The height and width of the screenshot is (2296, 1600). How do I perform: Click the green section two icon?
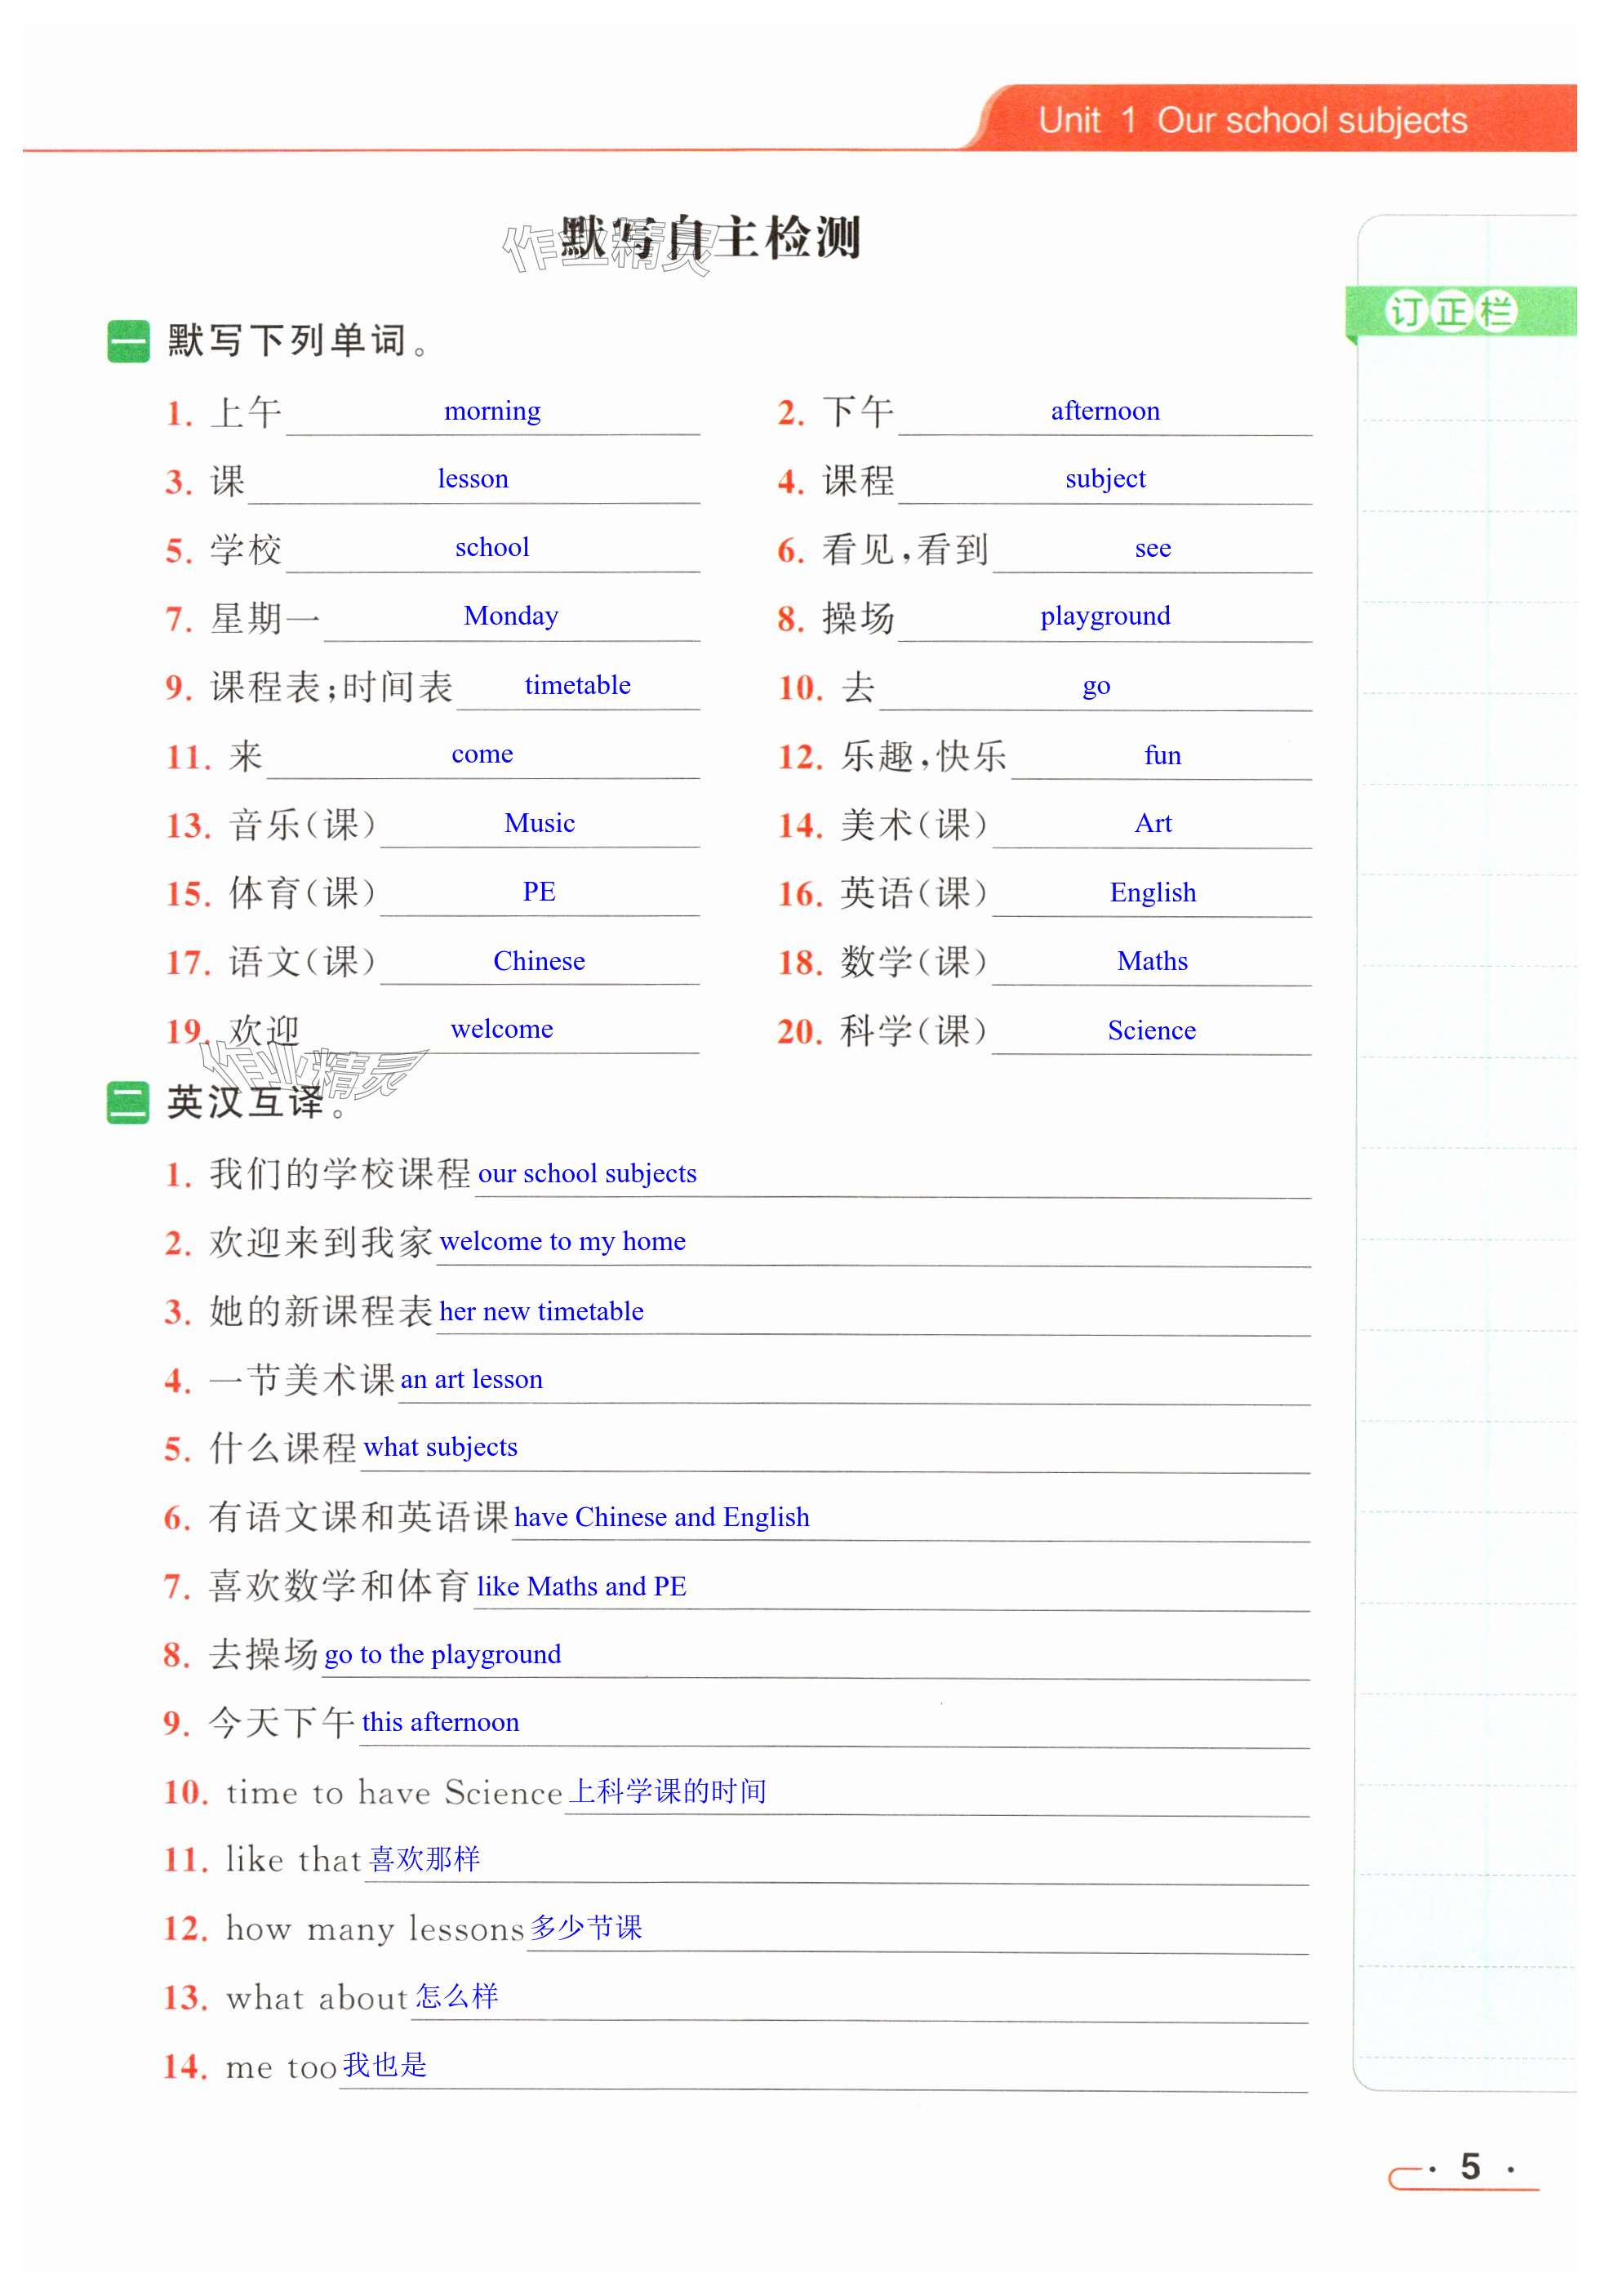[128, 1102]
